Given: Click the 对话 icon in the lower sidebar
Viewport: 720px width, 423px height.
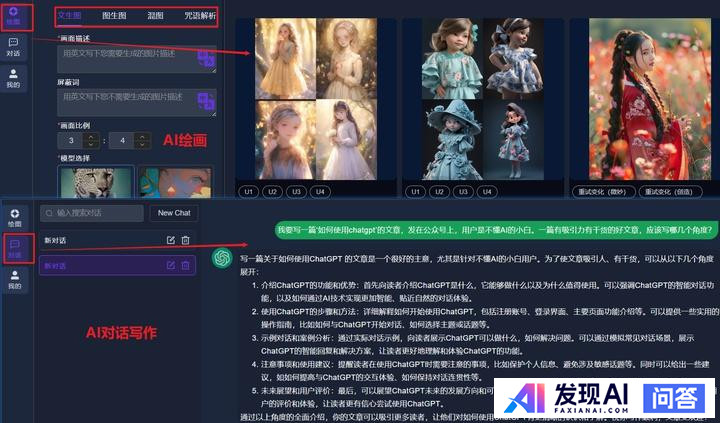Looking at the screenshot, I should point(13,247).
